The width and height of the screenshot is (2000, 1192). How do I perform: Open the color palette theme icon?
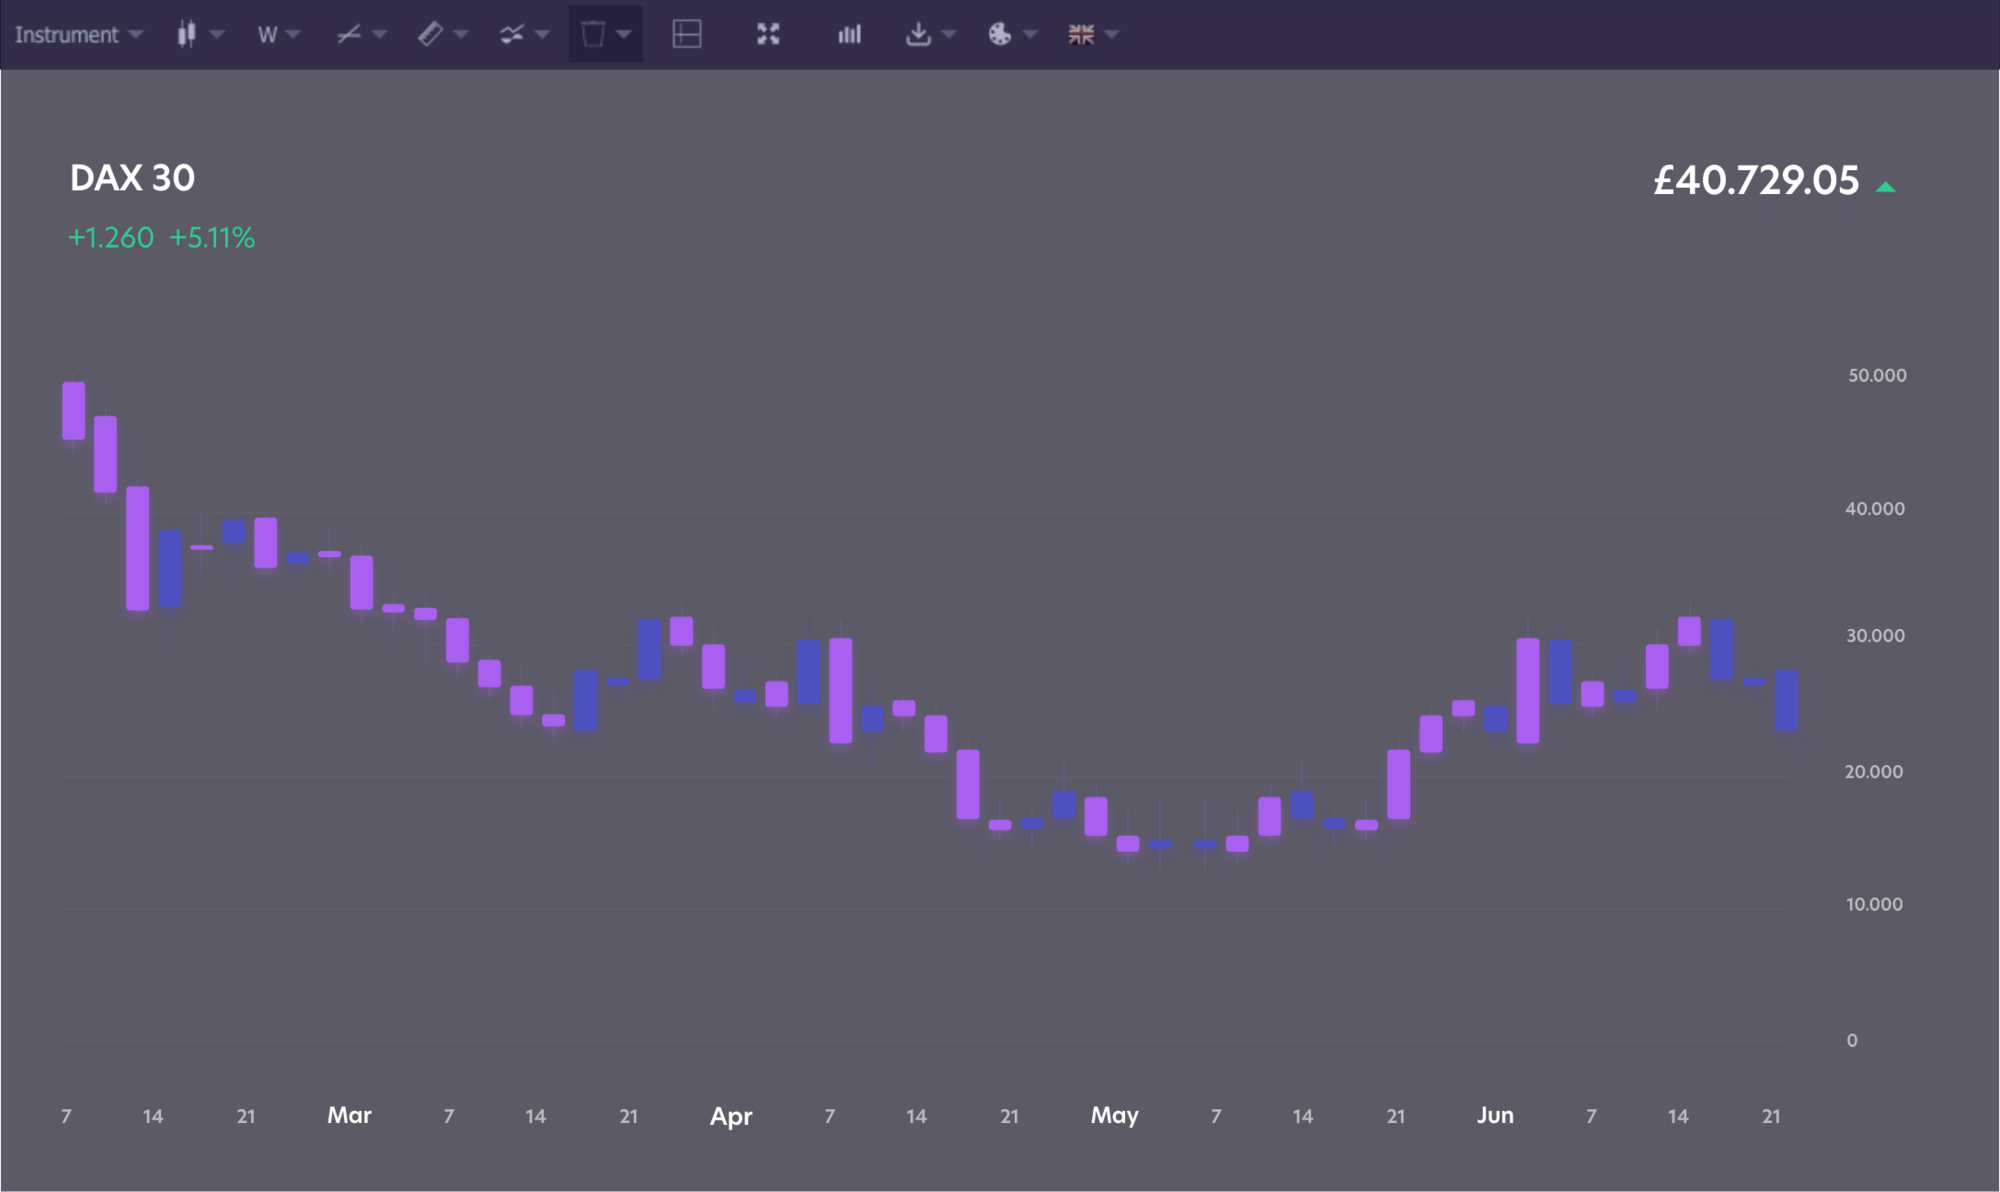1000,34
